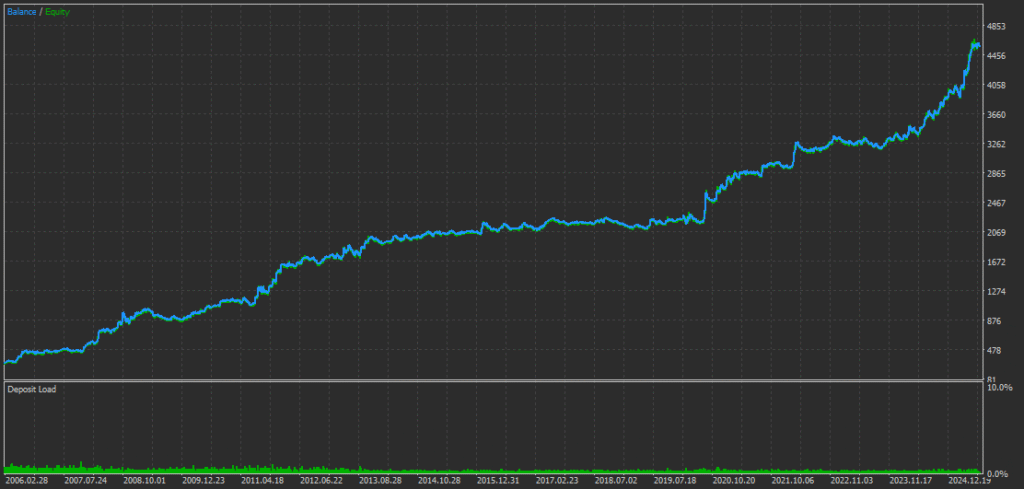Screen dimensions: 1024x489
Task: Click the 2020.10.20 date label
Action: point(733,481)
